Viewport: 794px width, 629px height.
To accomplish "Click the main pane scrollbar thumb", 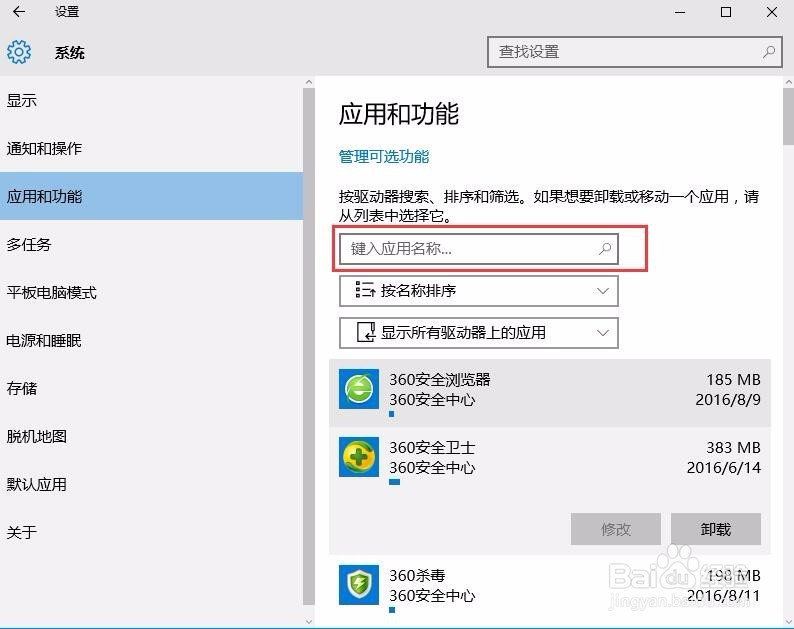I will pyautogui.click(x=788, y=116).
